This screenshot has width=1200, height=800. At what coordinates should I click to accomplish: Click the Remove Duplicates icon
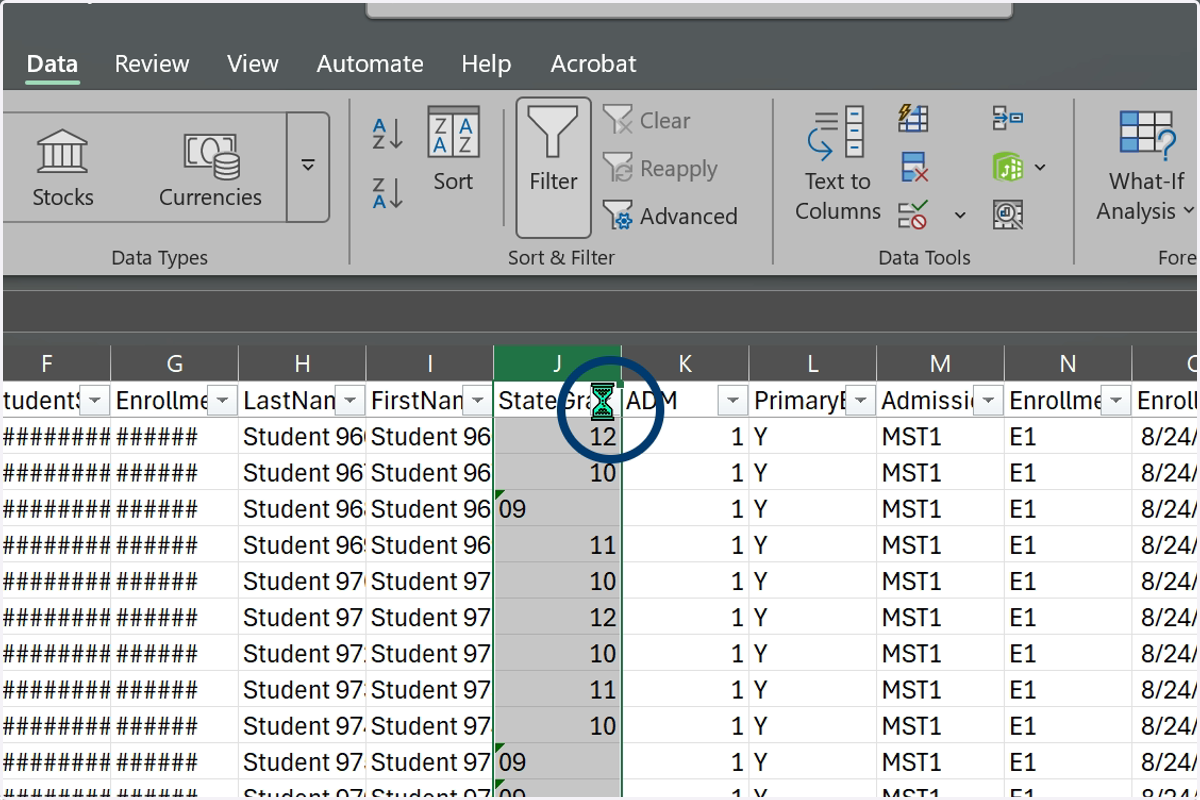coord(914,167)
